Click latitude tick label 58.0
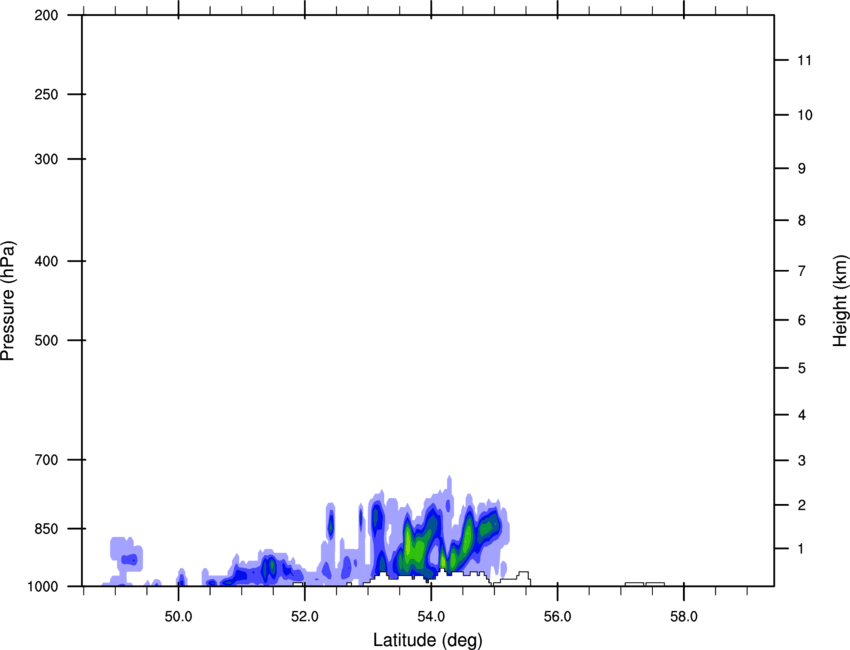 [x=684, y=617]
